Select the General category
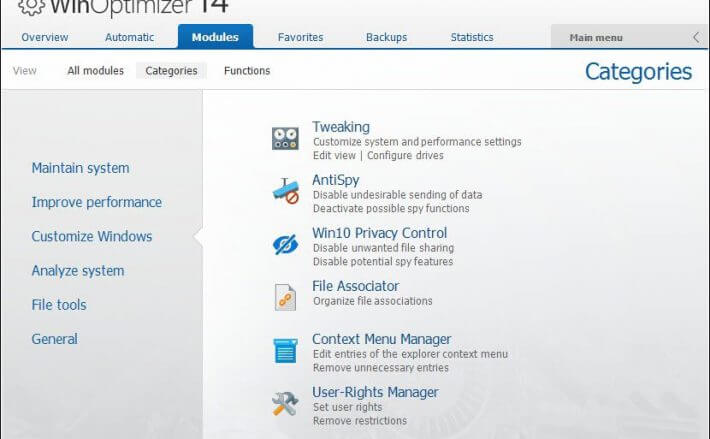Image resolution: width=710 pixels, height=439 pixels. click(x=54, y=339)
